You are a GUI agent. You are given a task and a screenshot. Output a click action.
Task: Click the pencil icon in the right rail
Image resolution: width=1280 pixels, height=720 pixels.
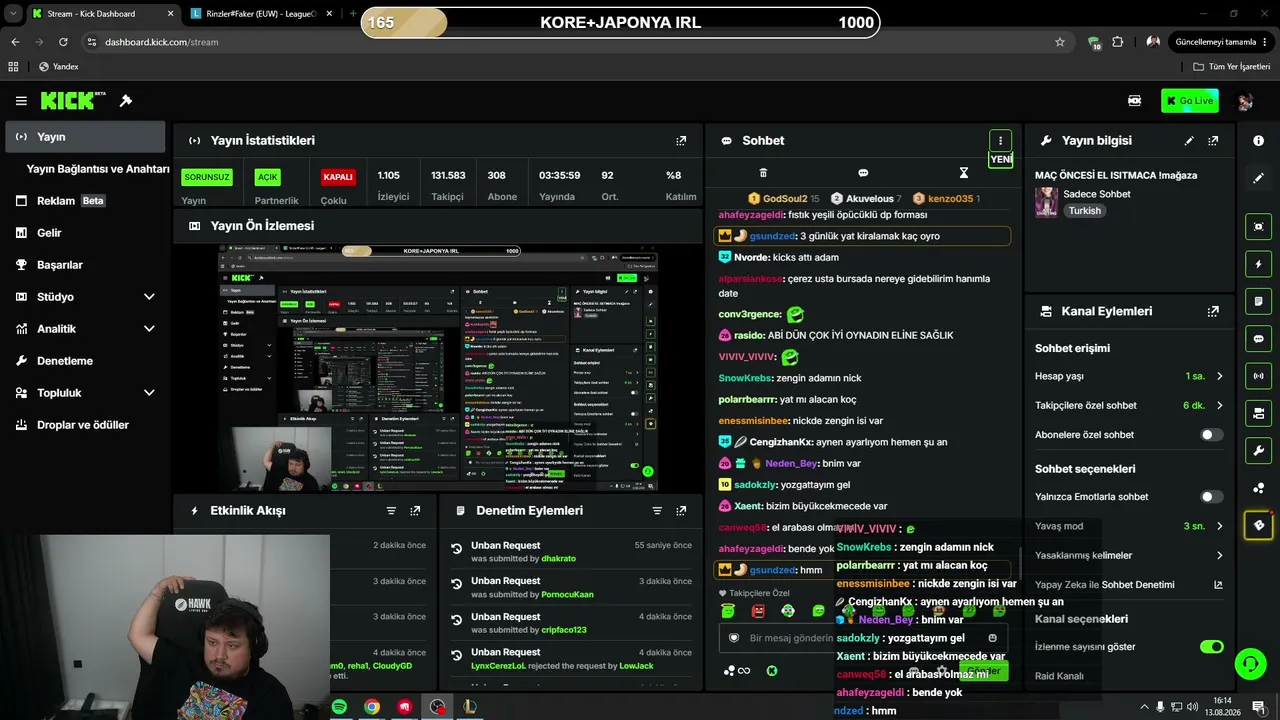pyautogui.click(x=1259, y=178)
